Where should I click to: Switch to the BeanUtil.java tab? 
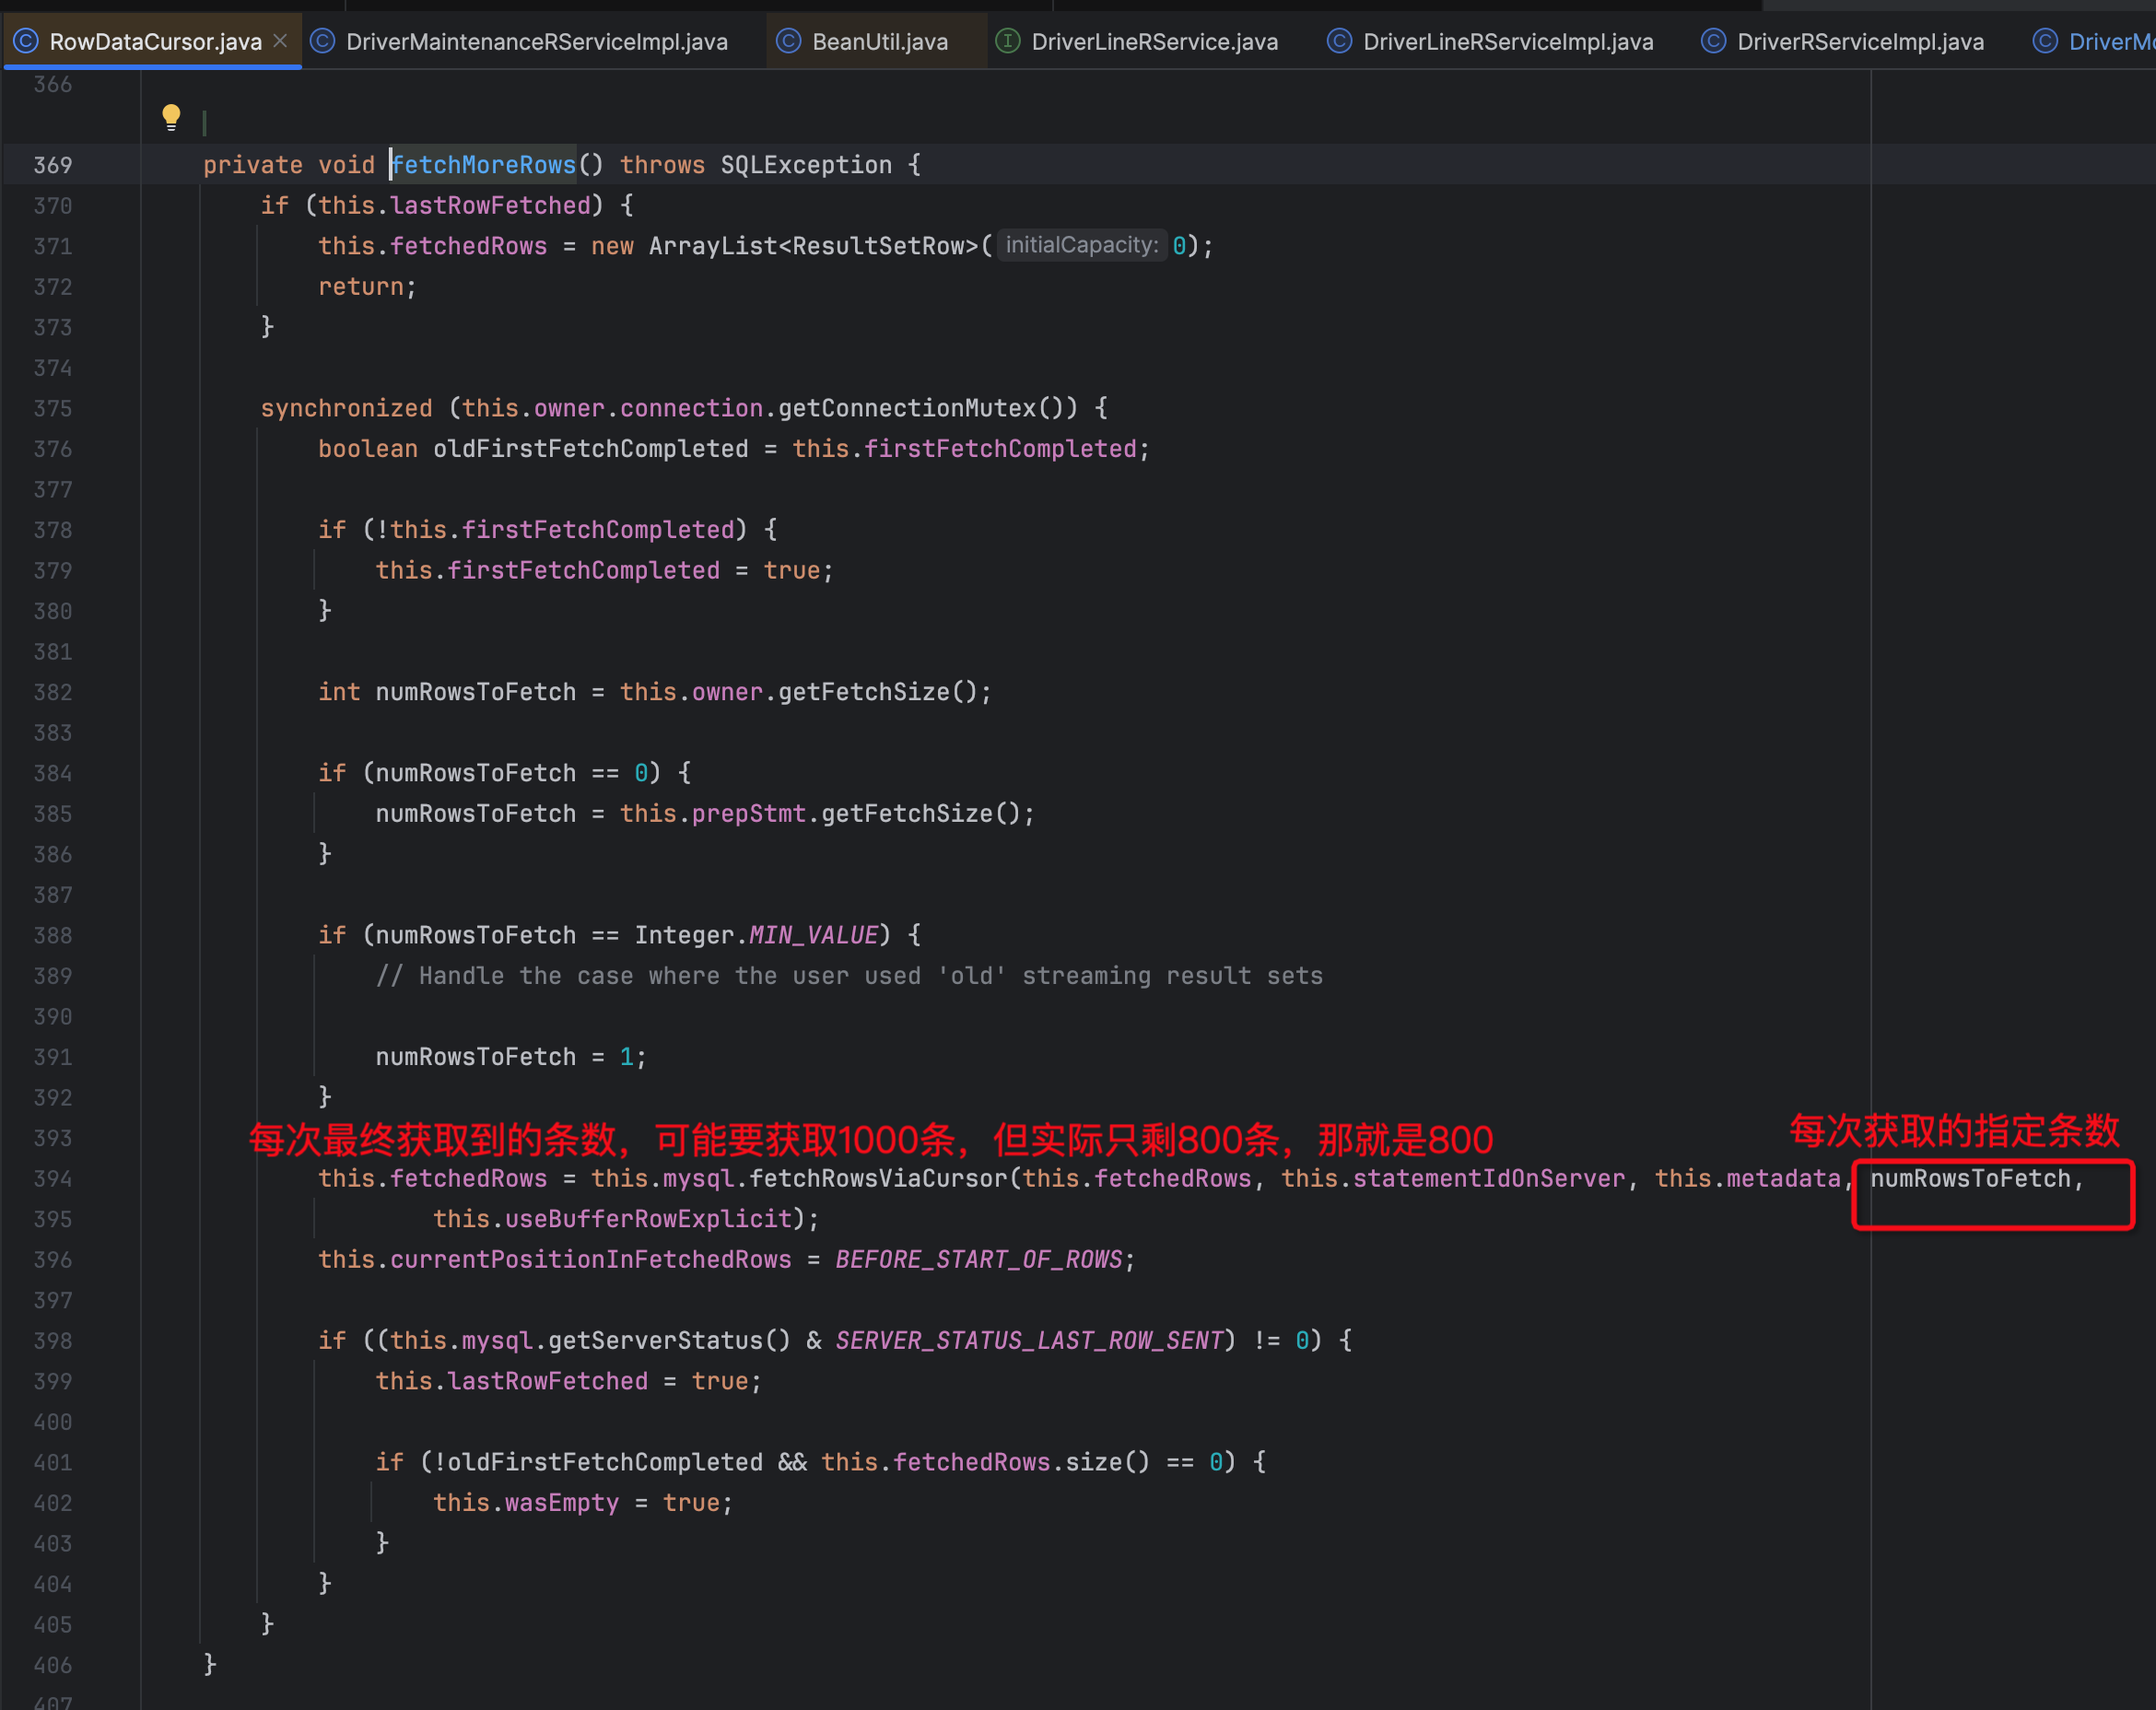tap(879, 42)
